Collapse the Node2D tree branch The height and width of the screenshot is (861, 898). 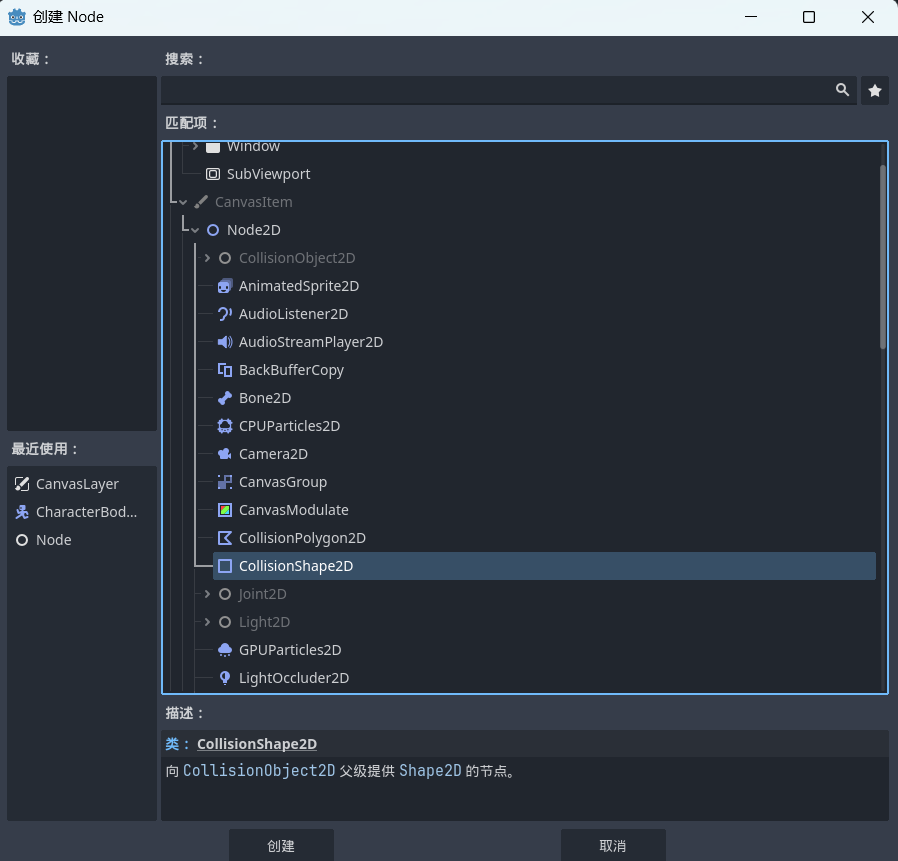pyautogui.click(x=195, y=230)
